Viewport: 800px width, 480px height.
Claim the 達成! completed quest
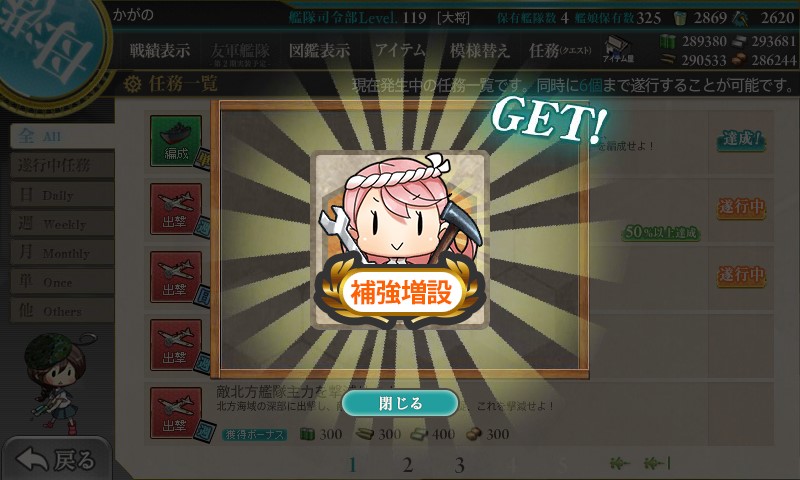[741, 139]
